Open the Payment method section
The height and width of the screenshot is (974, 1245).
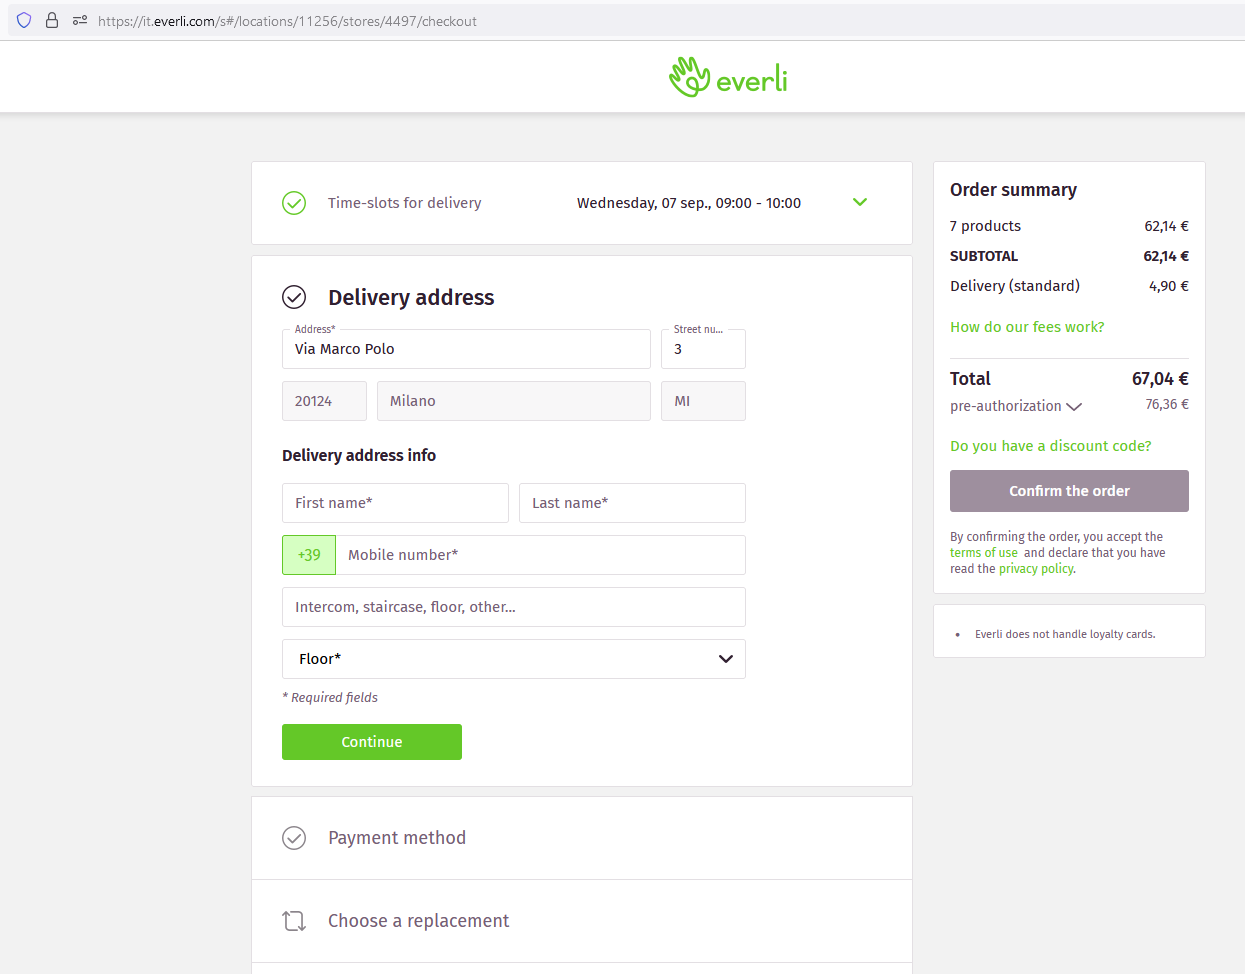(397, 837)
